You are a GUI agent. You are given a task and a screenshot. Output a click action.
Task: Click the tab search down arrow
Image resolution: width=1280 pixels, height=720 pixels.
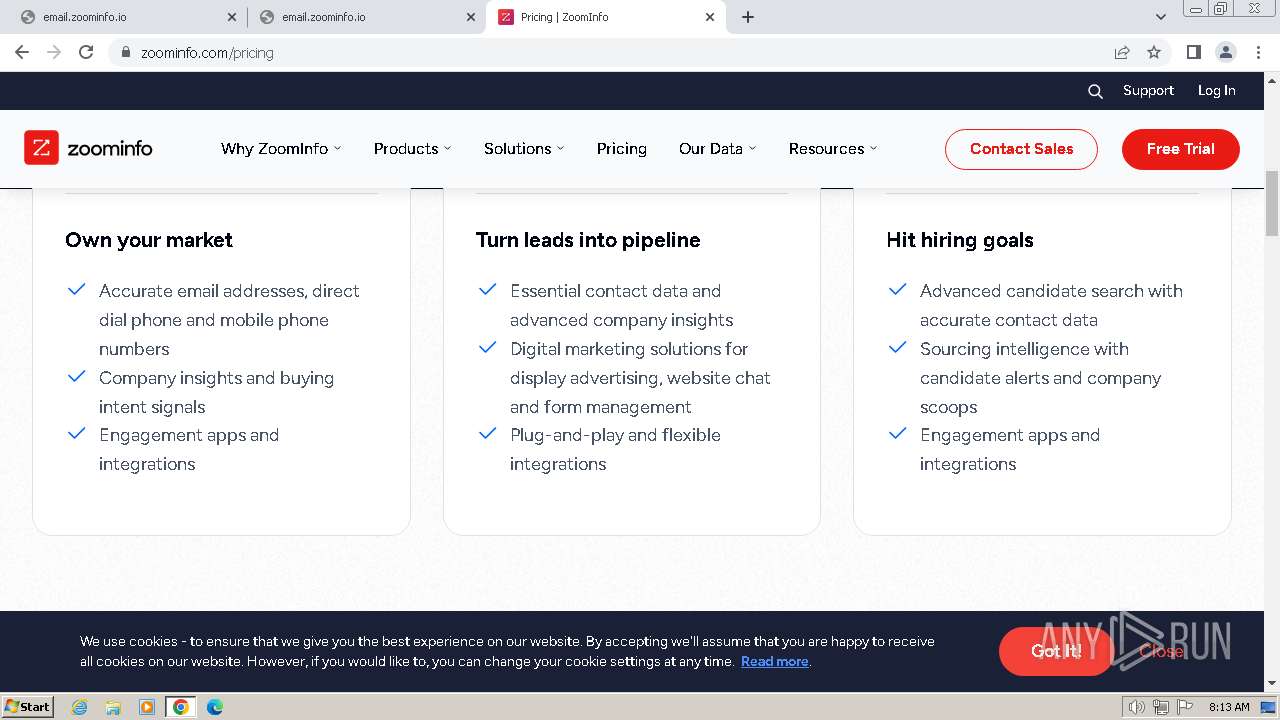click(1161, 17)
